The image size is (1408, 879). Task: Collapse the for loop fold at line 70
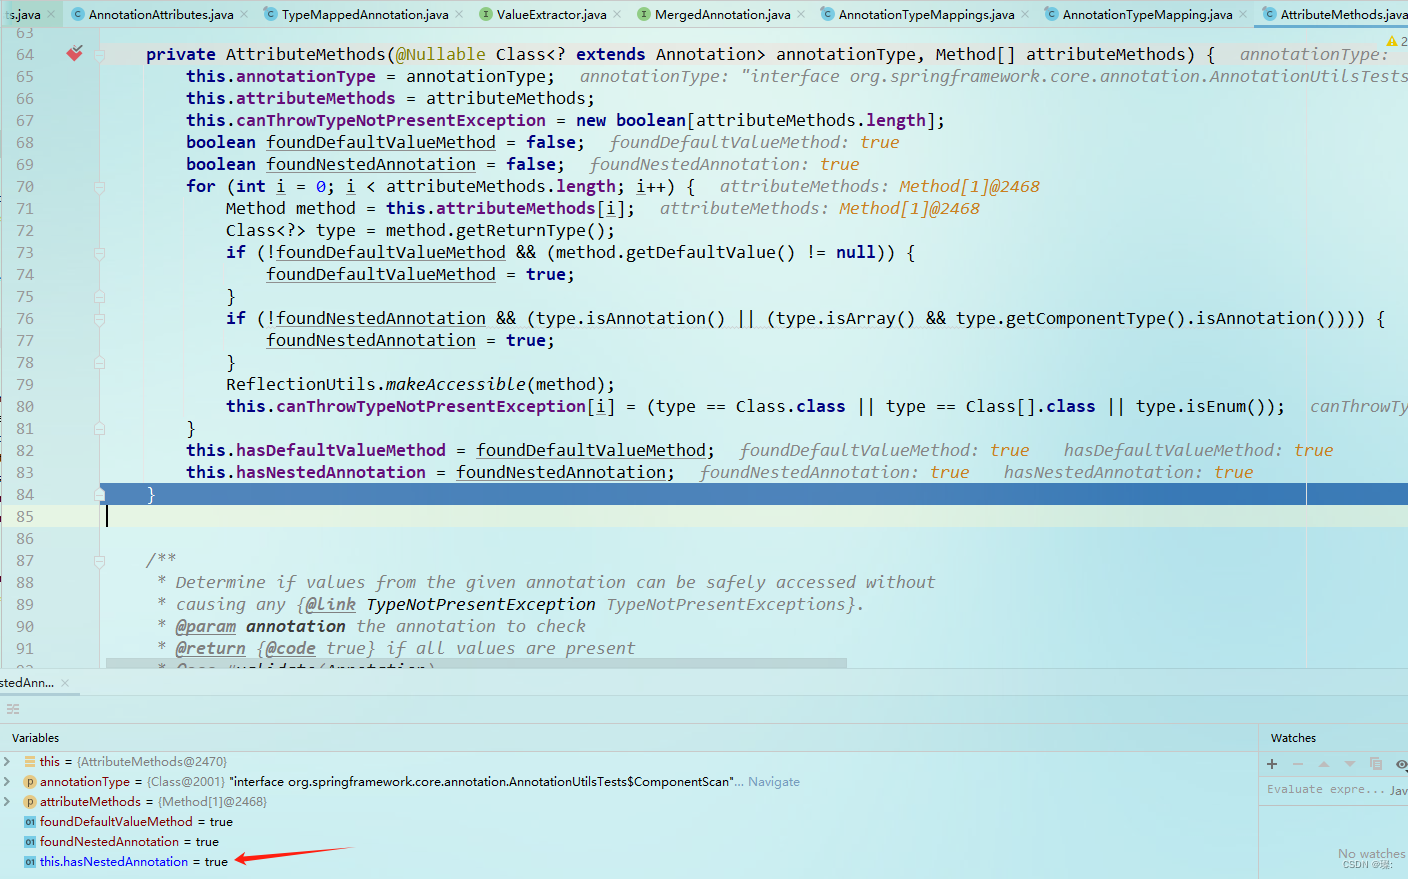point(99,187)
